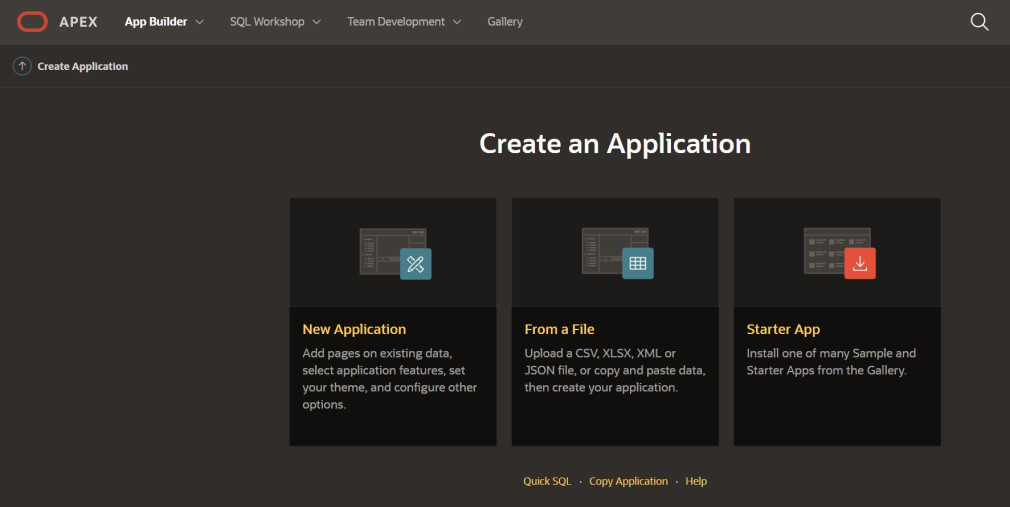1010x507 pixels.
Task: Open the Gallery menu item
Action: coord(505,21)
